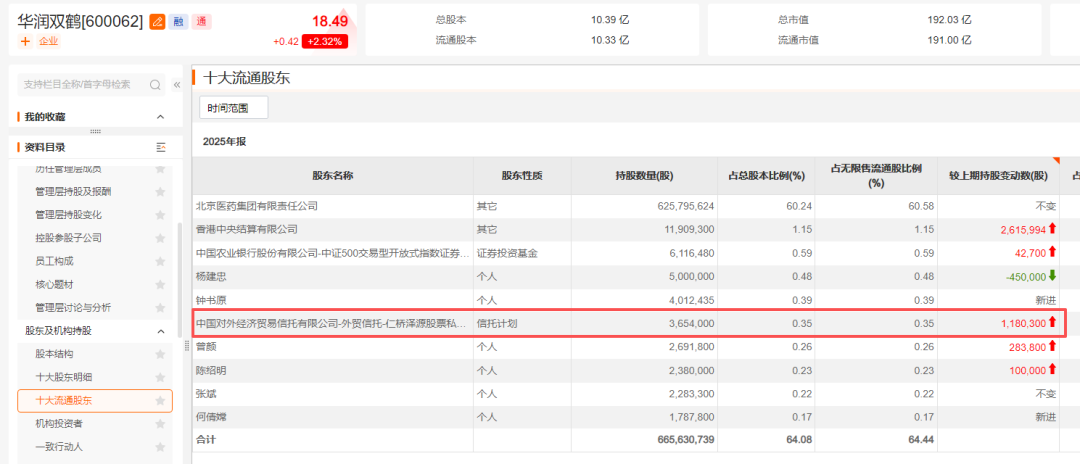Open the 时间范围 dropdown

click(234, 107)
